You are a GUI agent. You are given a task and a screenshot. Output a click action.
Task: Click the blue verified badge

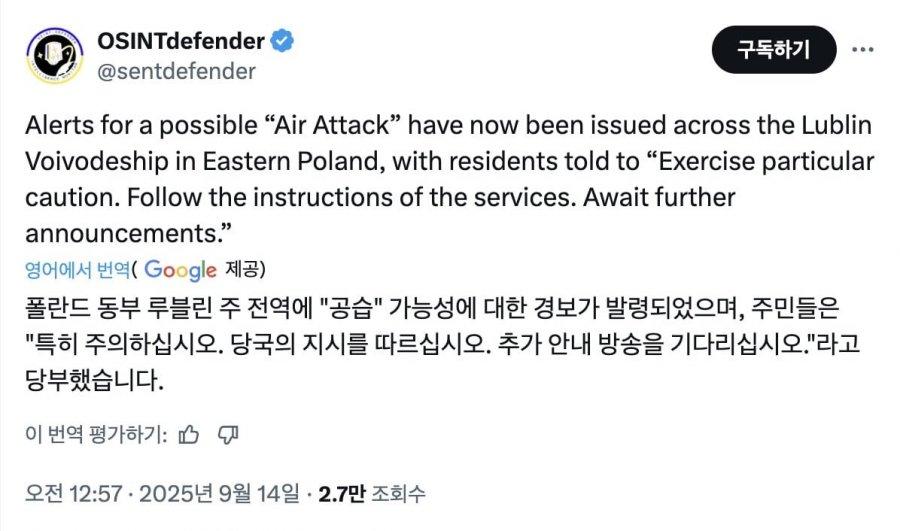pyautogui.click(x=284, y=41)
